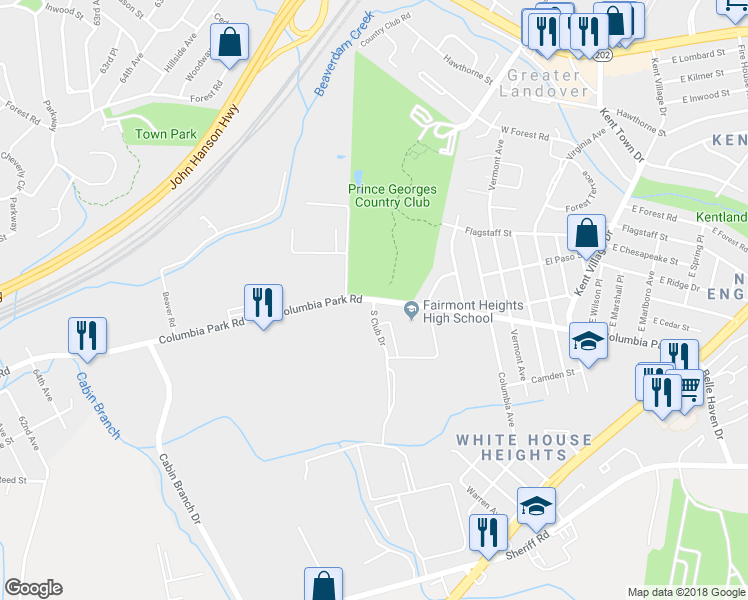Click the Fairmont Heights High School pin

click(x=411, y=311)
